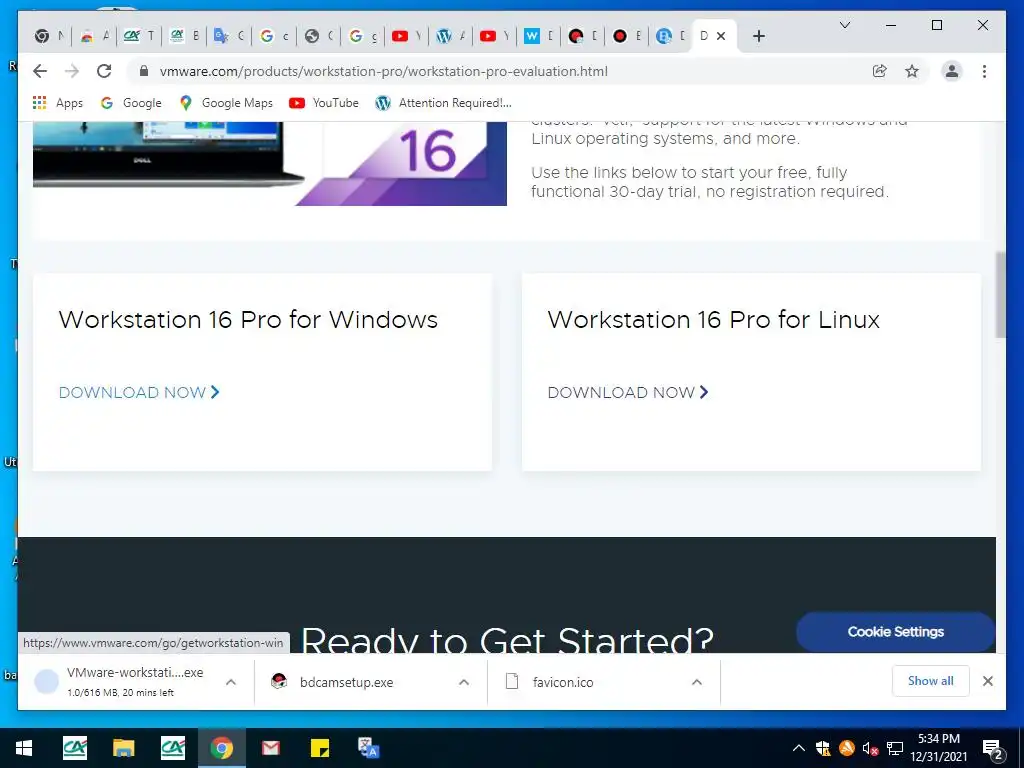
Task: Click the address bar URL
Action: tap(383, 71)
